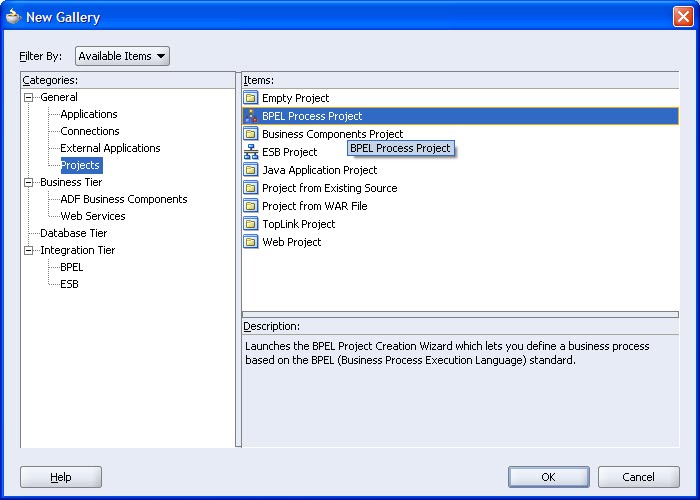Viewport: 700px width, 500px height.
Task: Click the Help button
Action: point(61,477)
